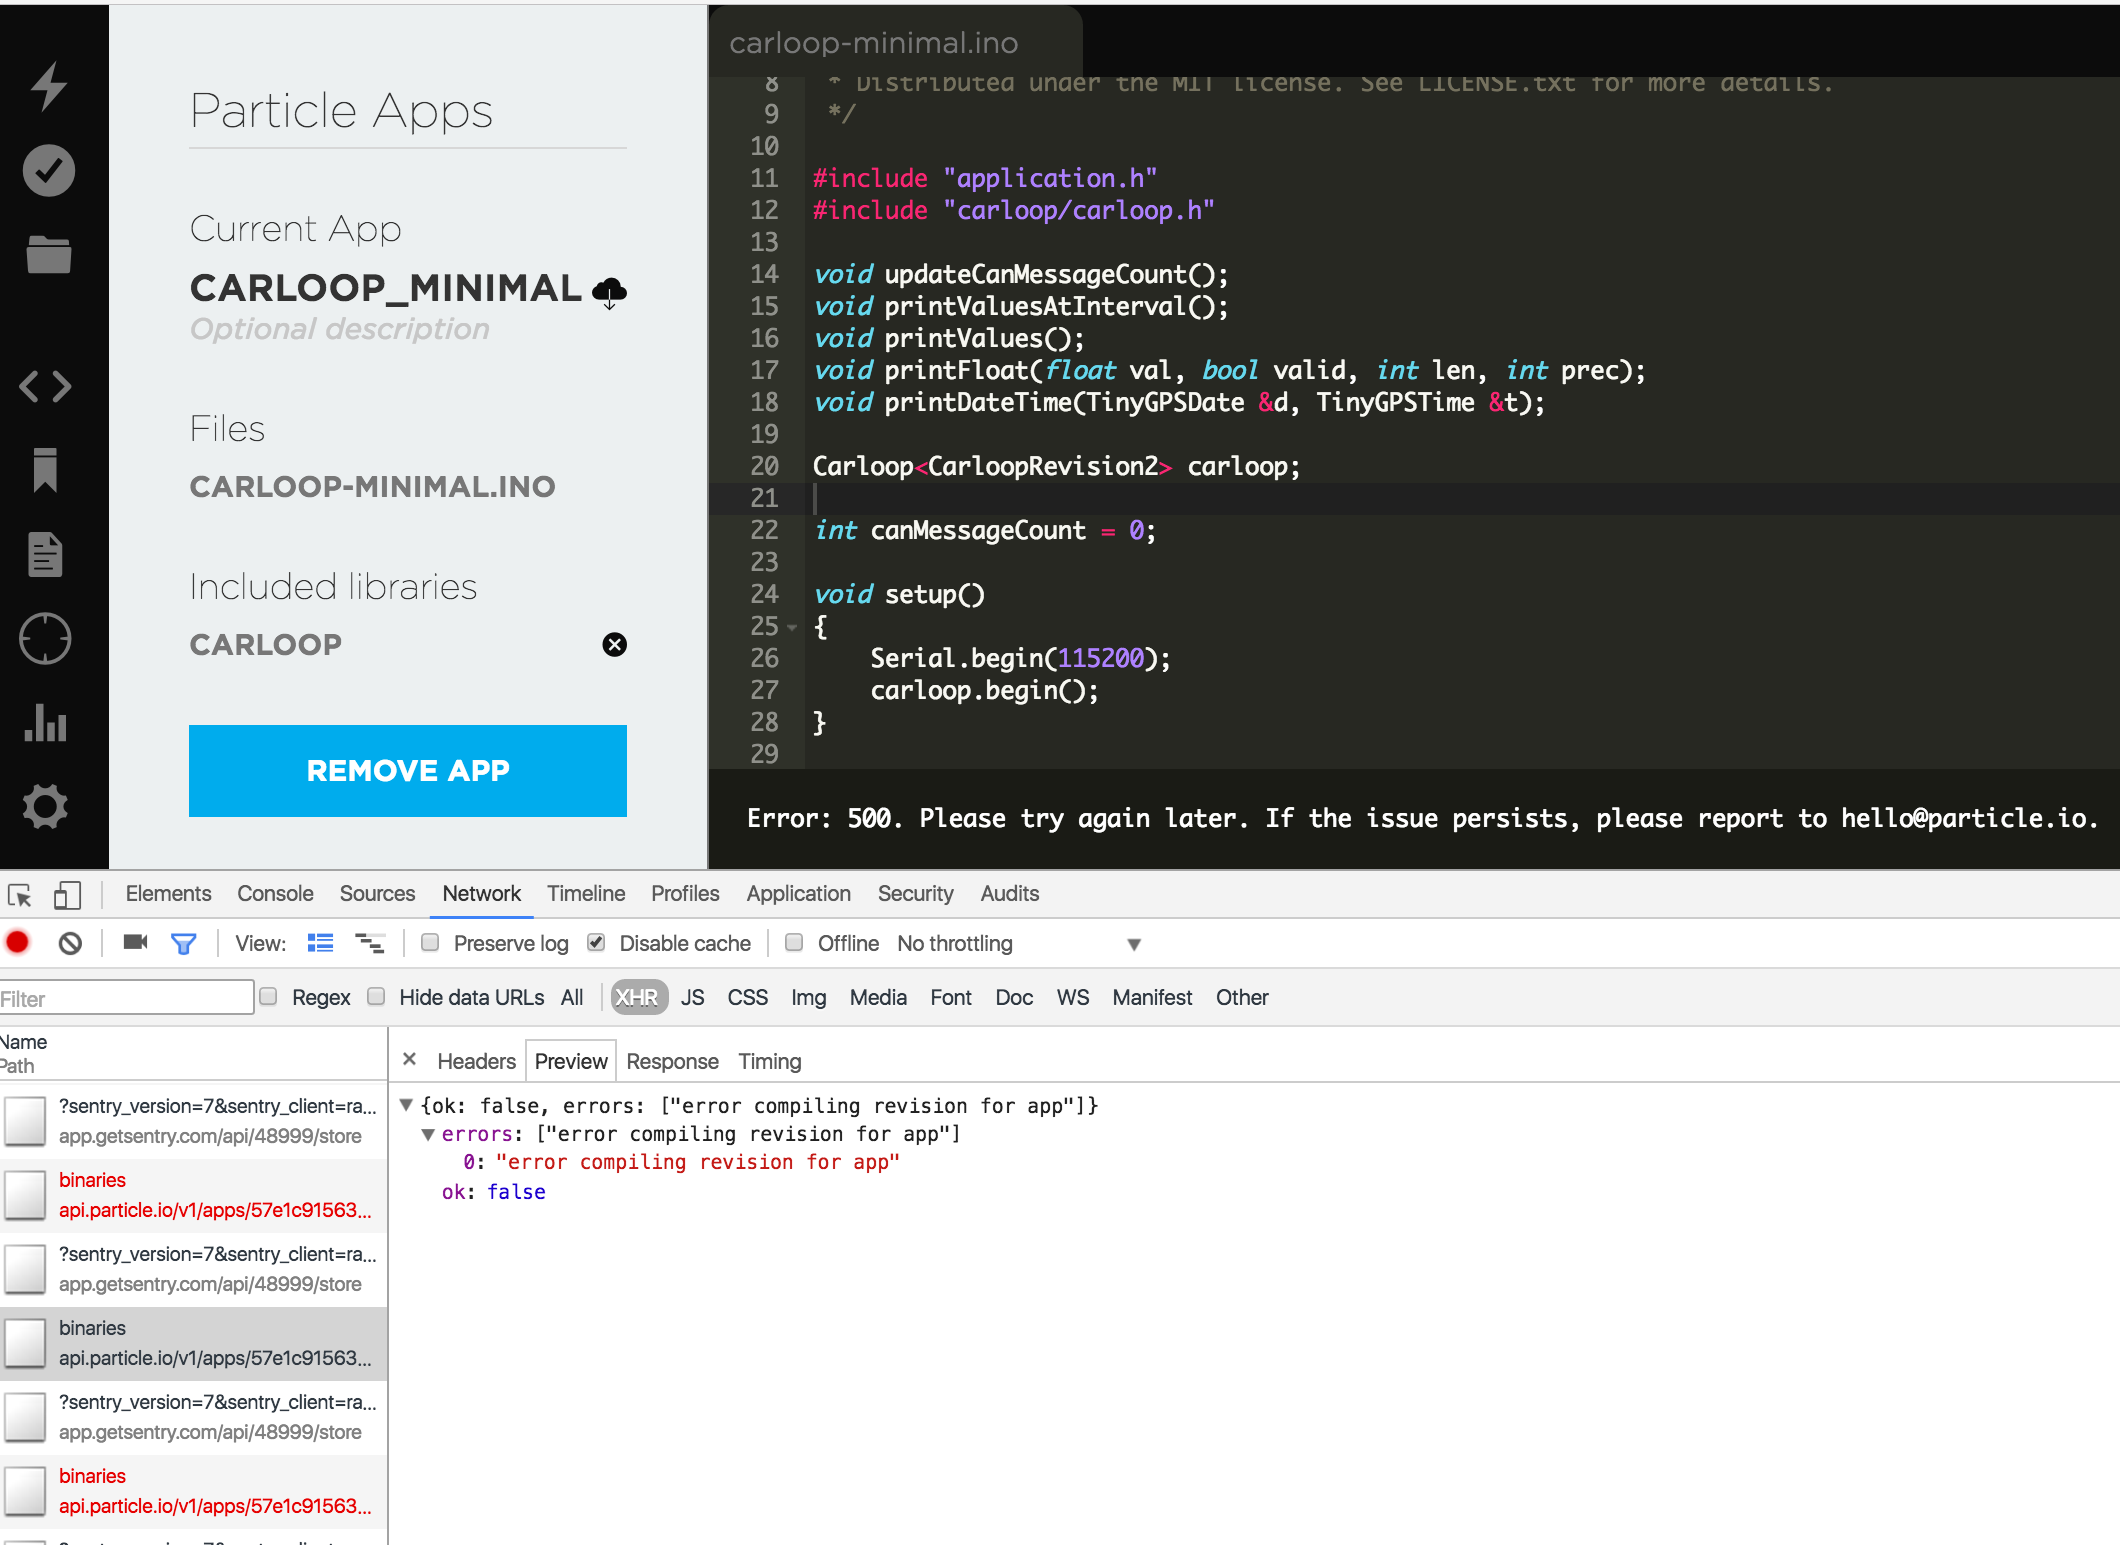Open the CARLOOP-MINIMAL.INO file
This screenshot has width=2120, height=1545.
[373, 487]
